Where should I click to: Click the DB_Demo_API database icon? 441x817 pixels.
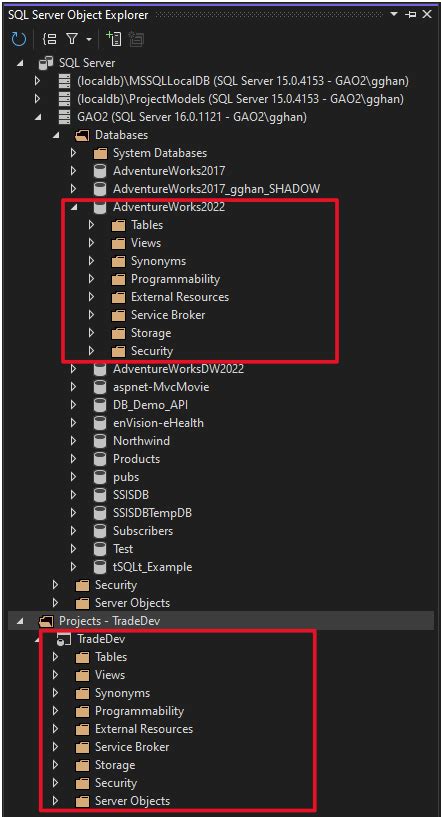(x=100, y=405)
